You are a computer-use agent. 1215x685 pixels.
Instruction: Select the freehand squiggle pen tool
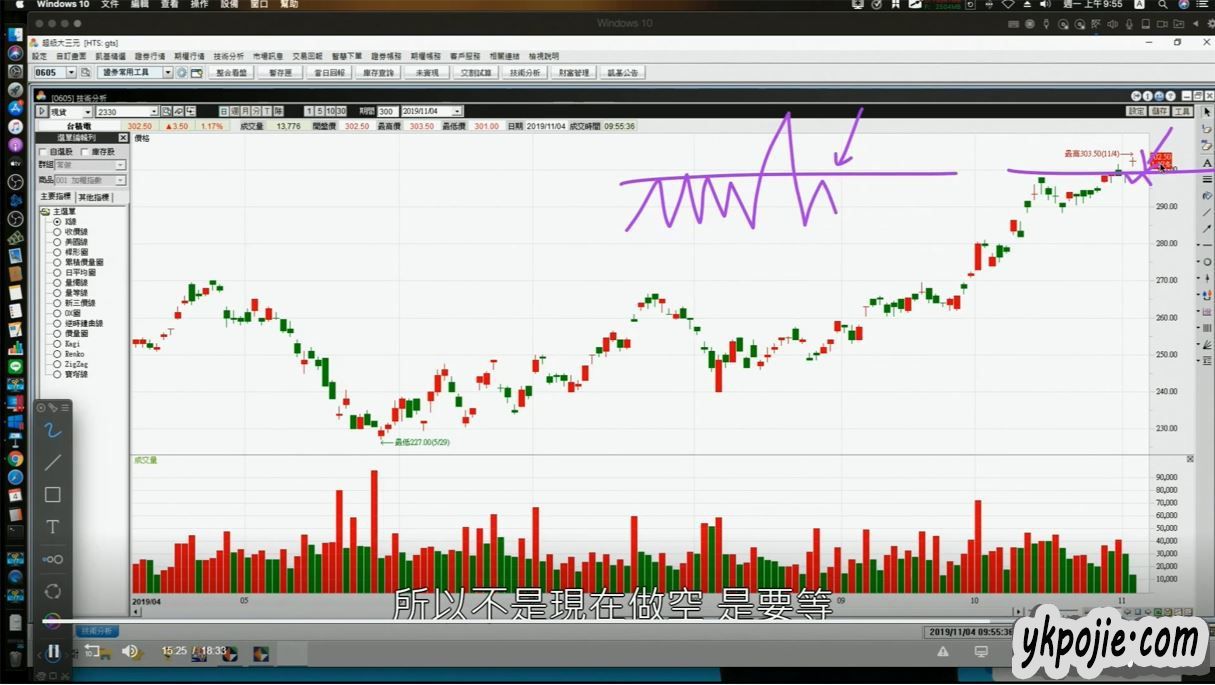[53, 430]
